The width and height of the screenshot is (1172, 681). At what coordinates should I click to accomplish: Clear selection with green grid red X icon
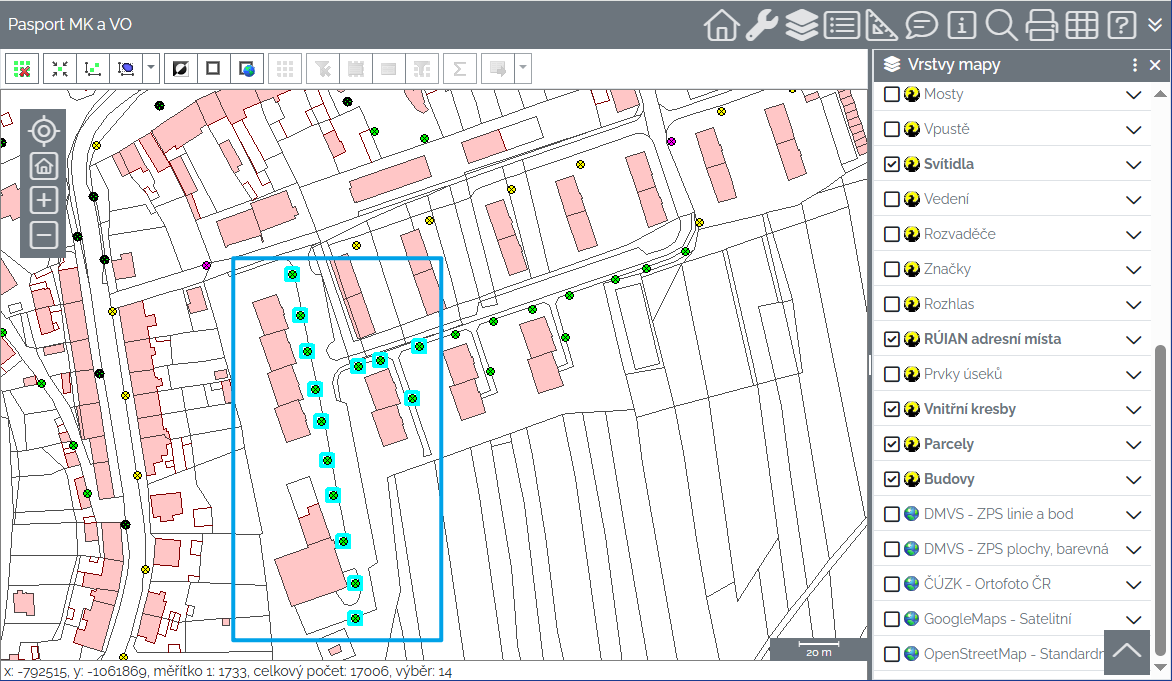click(21, 69)
